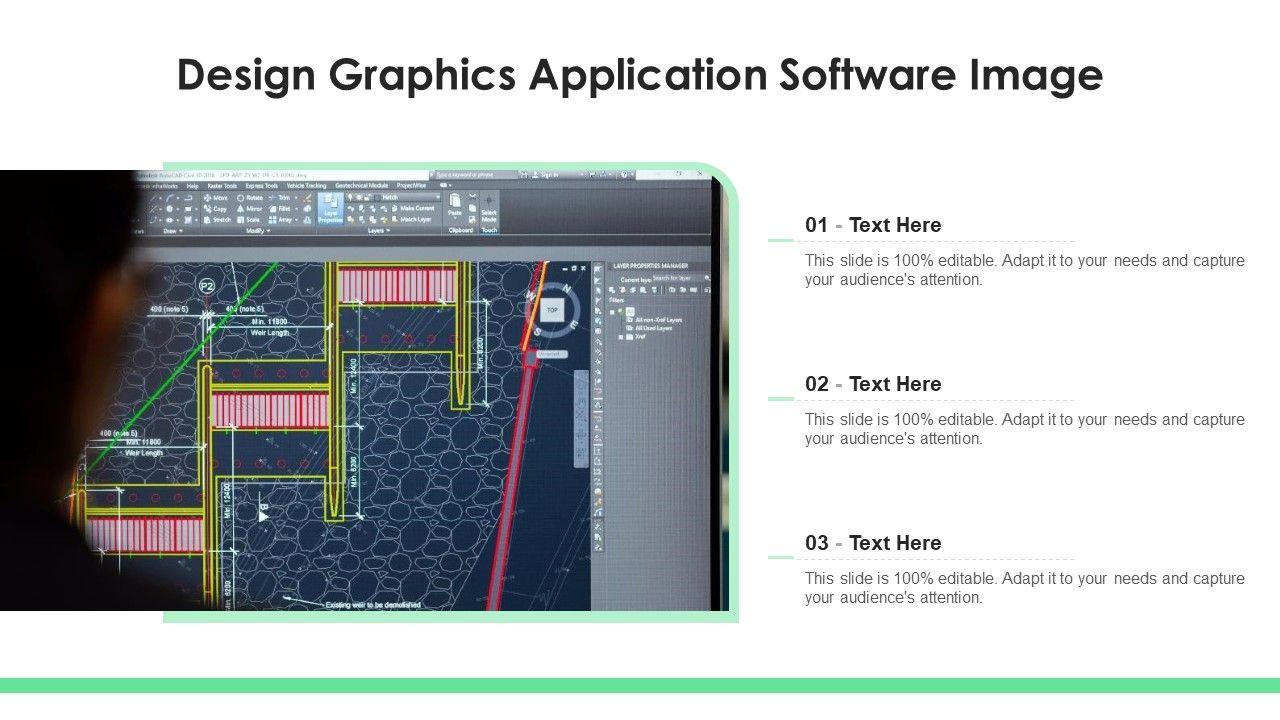
Task: Open the Express Tools ribbon tab
Action: click(262, 185)
